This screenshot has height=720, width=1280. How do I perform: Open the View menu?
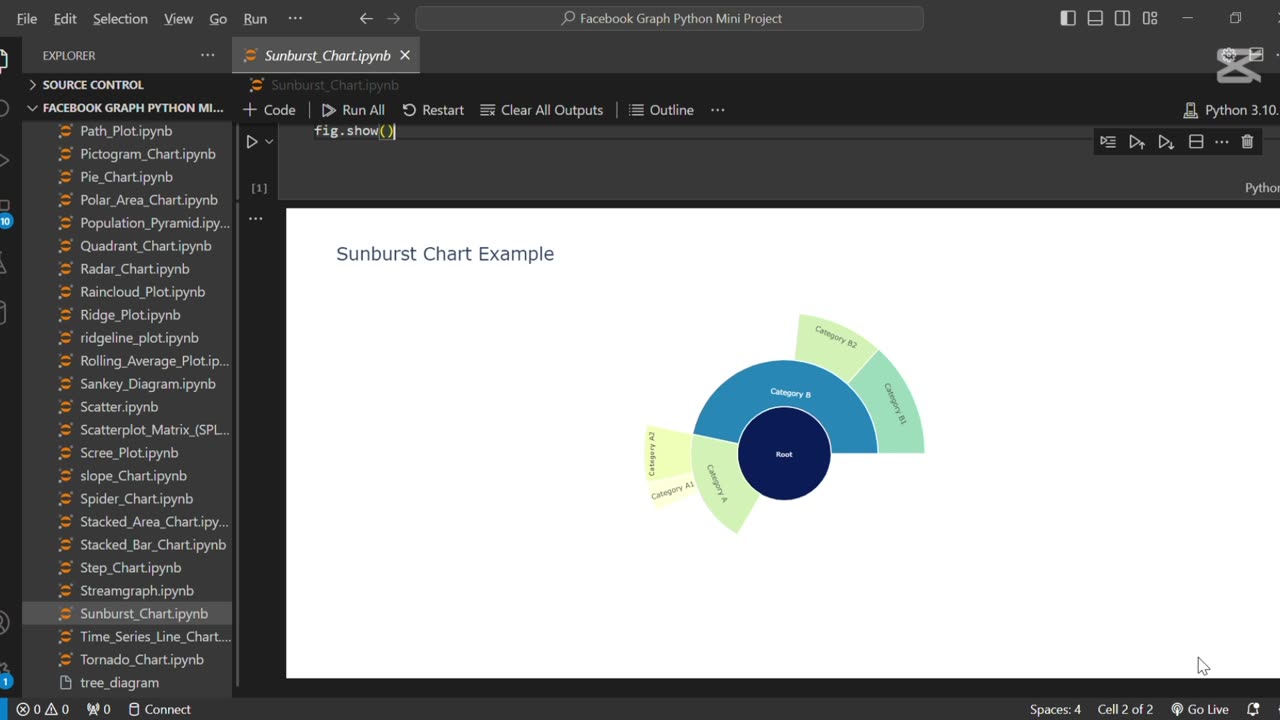click(178, 18)
